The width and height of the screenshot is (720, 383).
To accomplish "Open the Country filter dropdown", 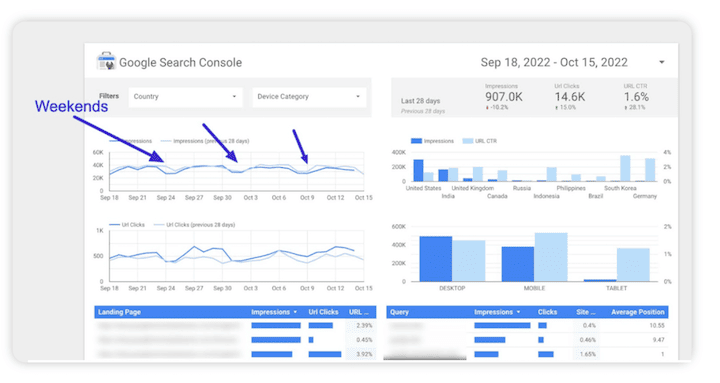I will 185,96.
